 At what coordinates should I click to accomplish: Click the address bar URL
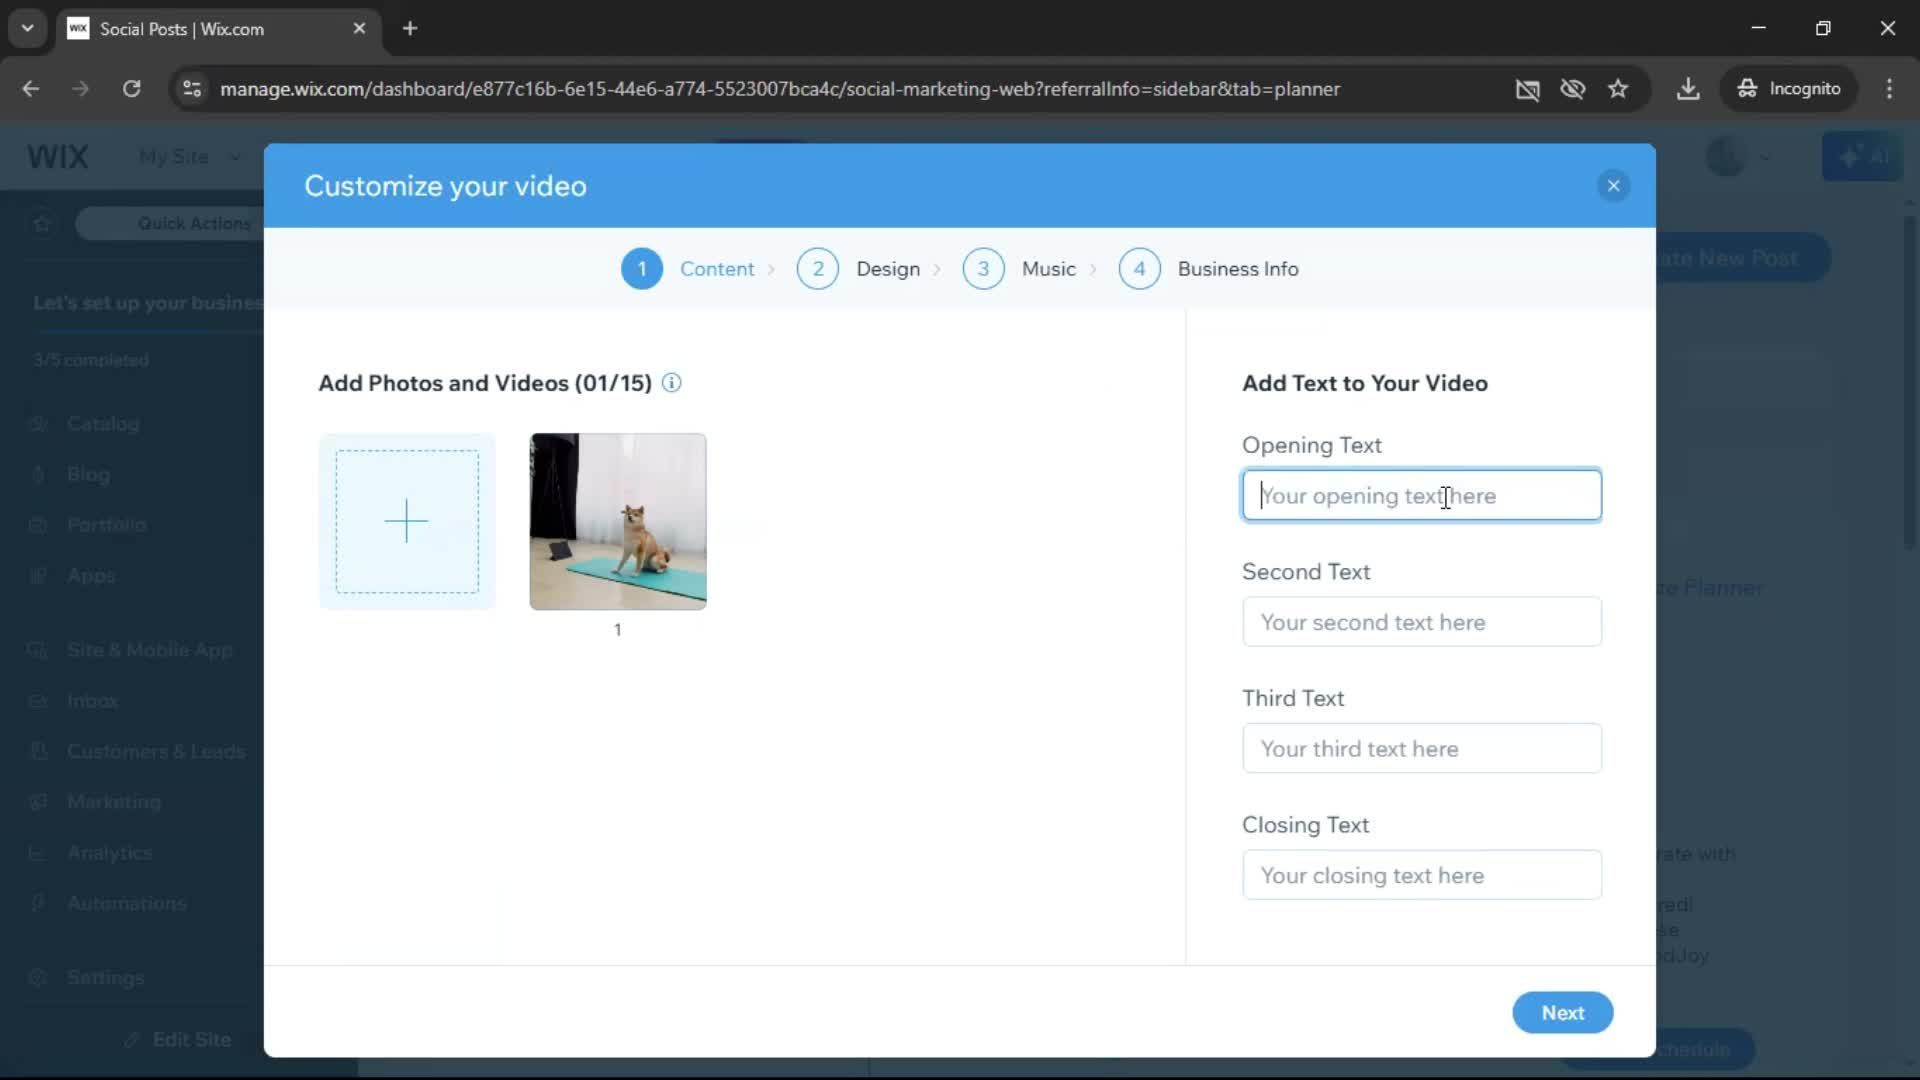[779, 89]
